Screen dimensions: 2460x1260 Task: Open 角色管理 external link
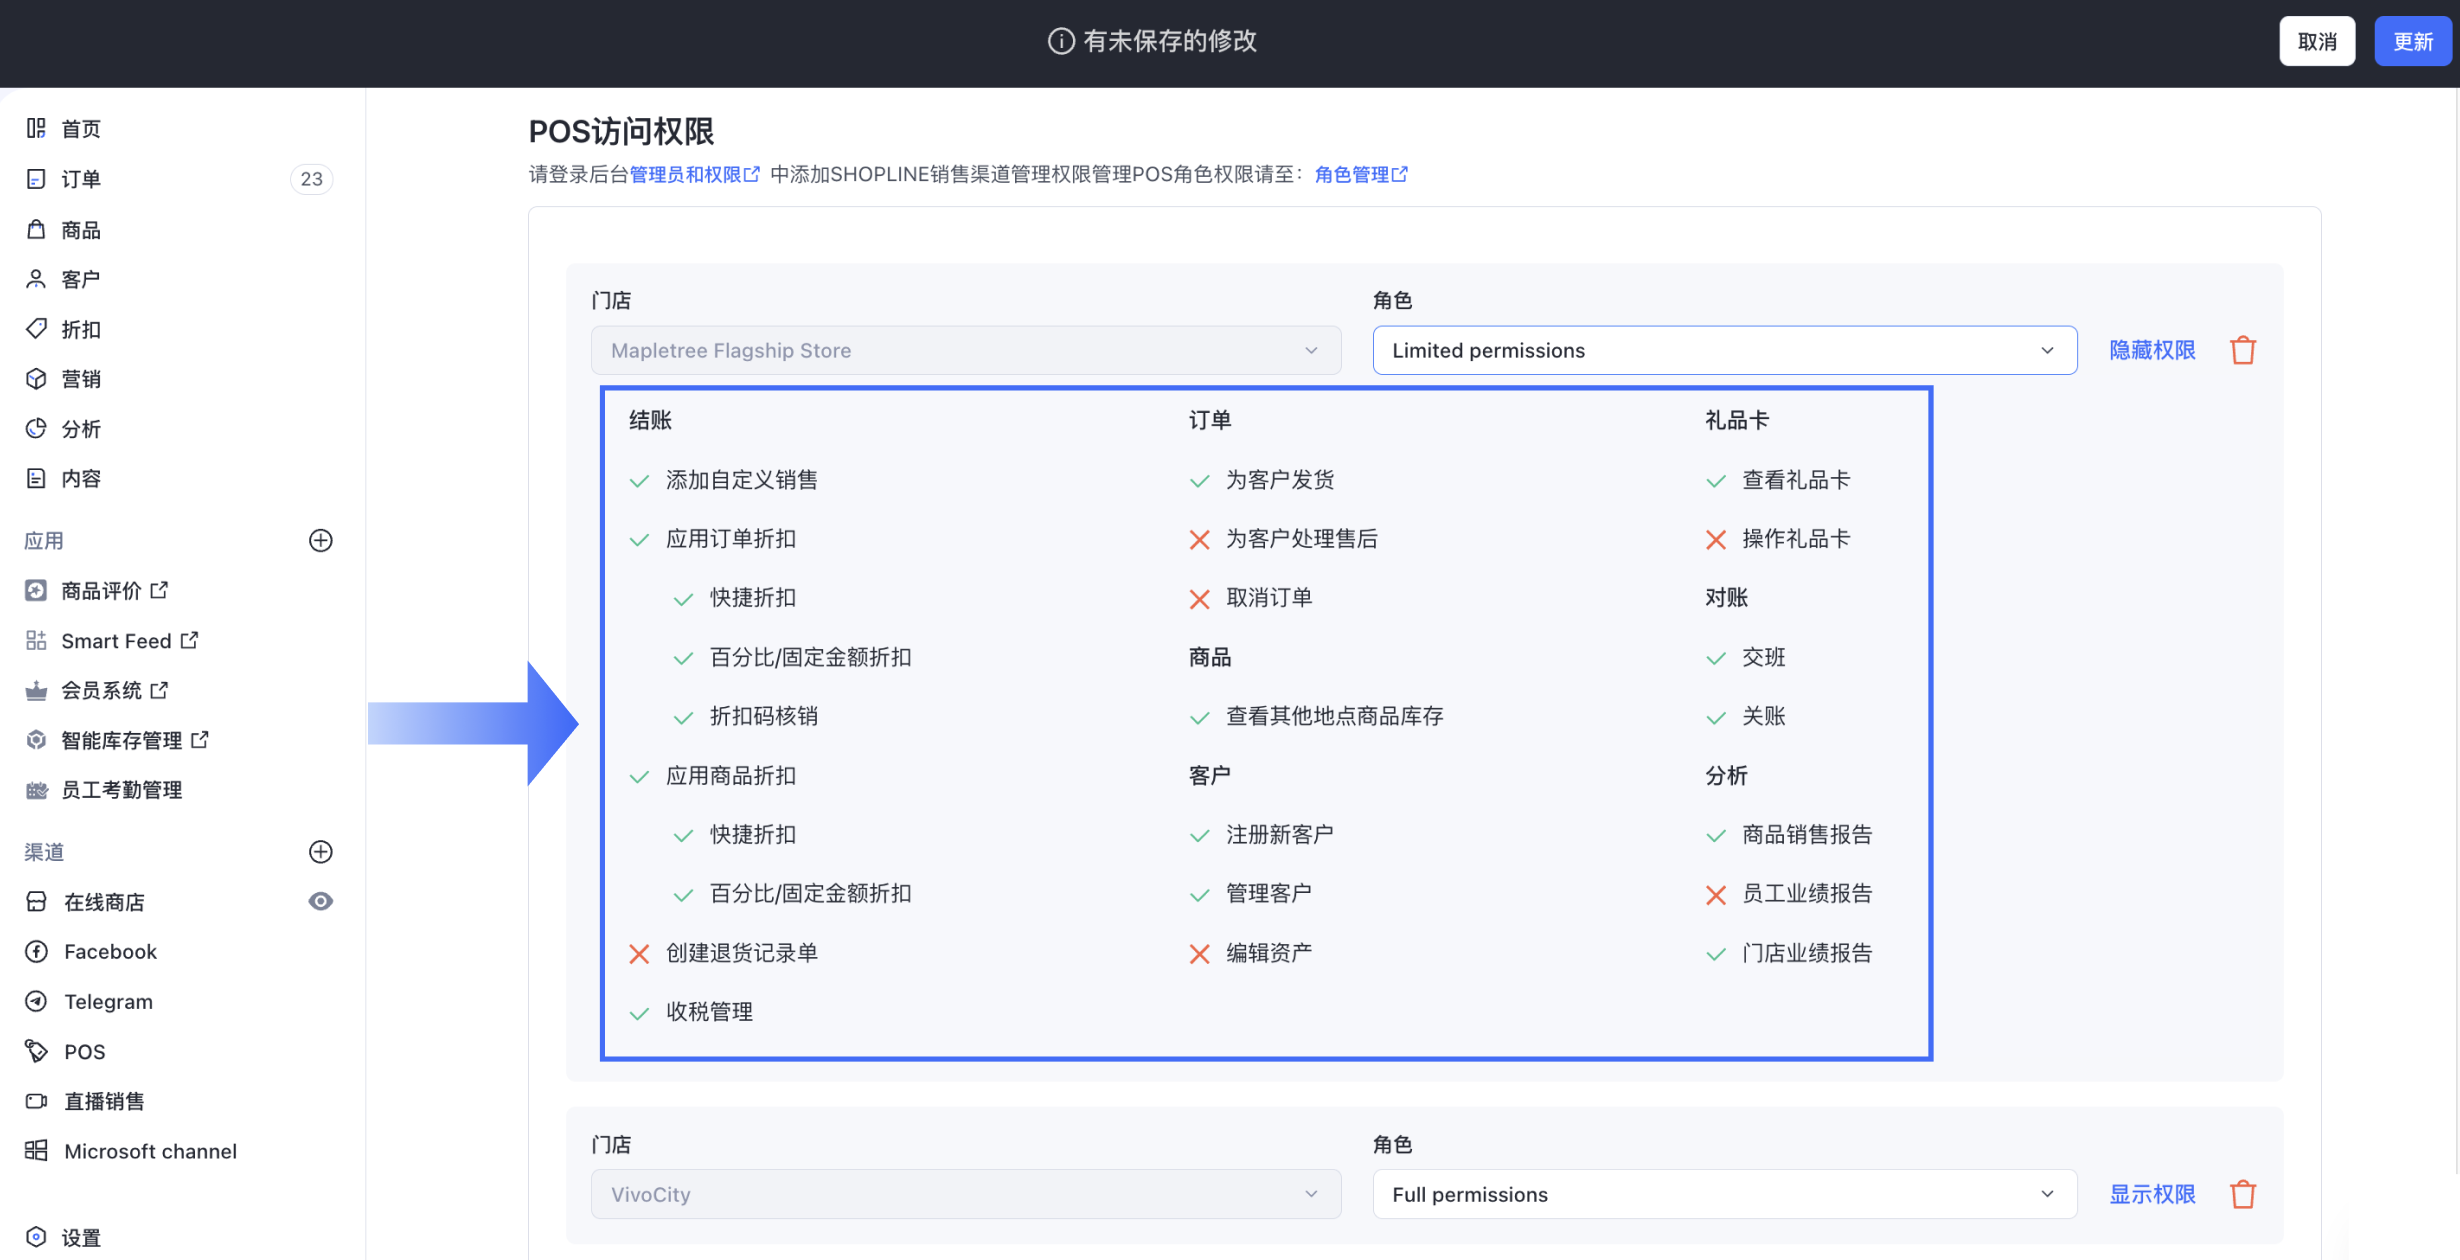click(1359, 175)
